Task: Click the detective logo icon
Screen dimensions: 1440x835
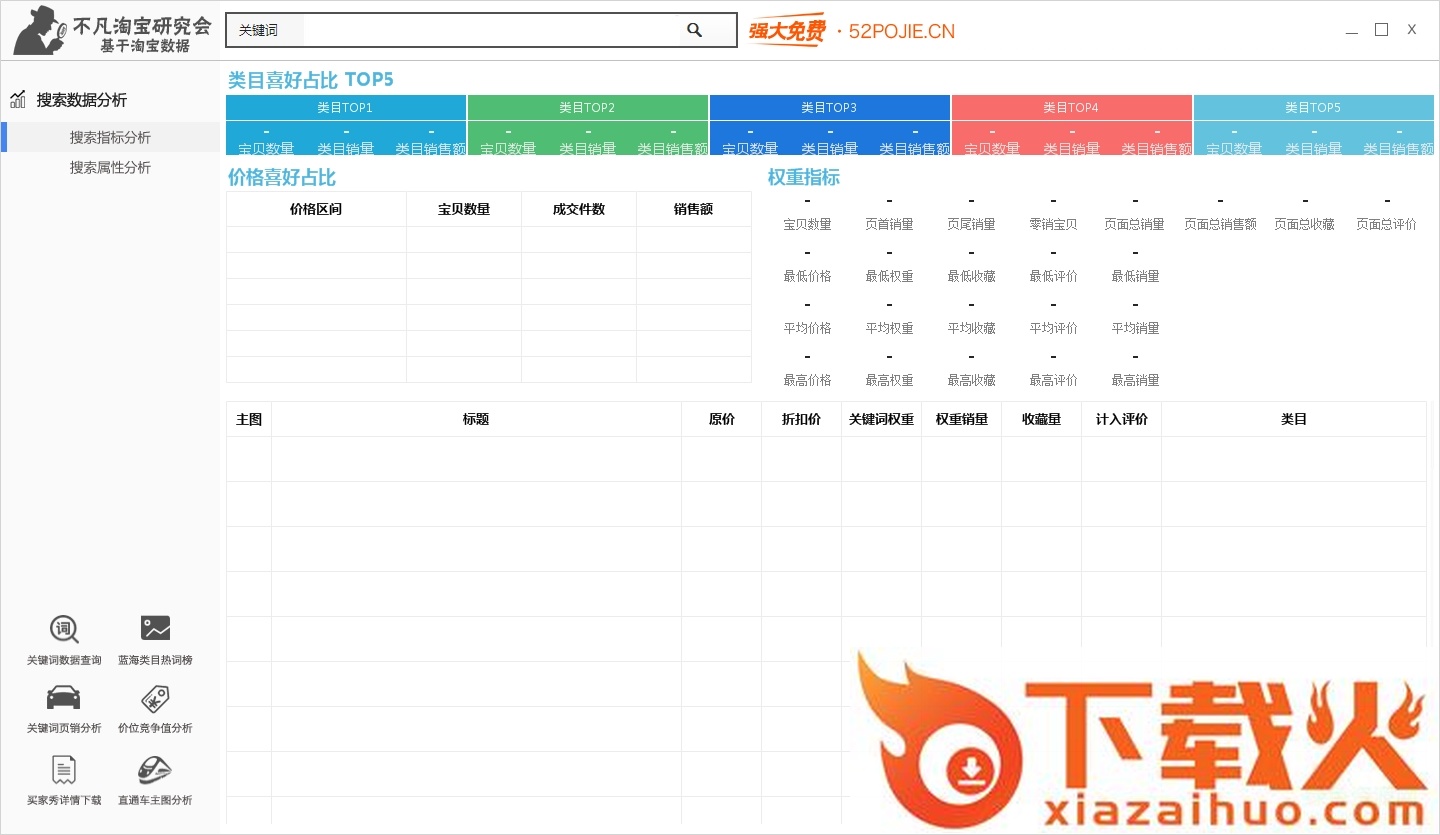Action: pyautogui.click(x=41, y=30)
